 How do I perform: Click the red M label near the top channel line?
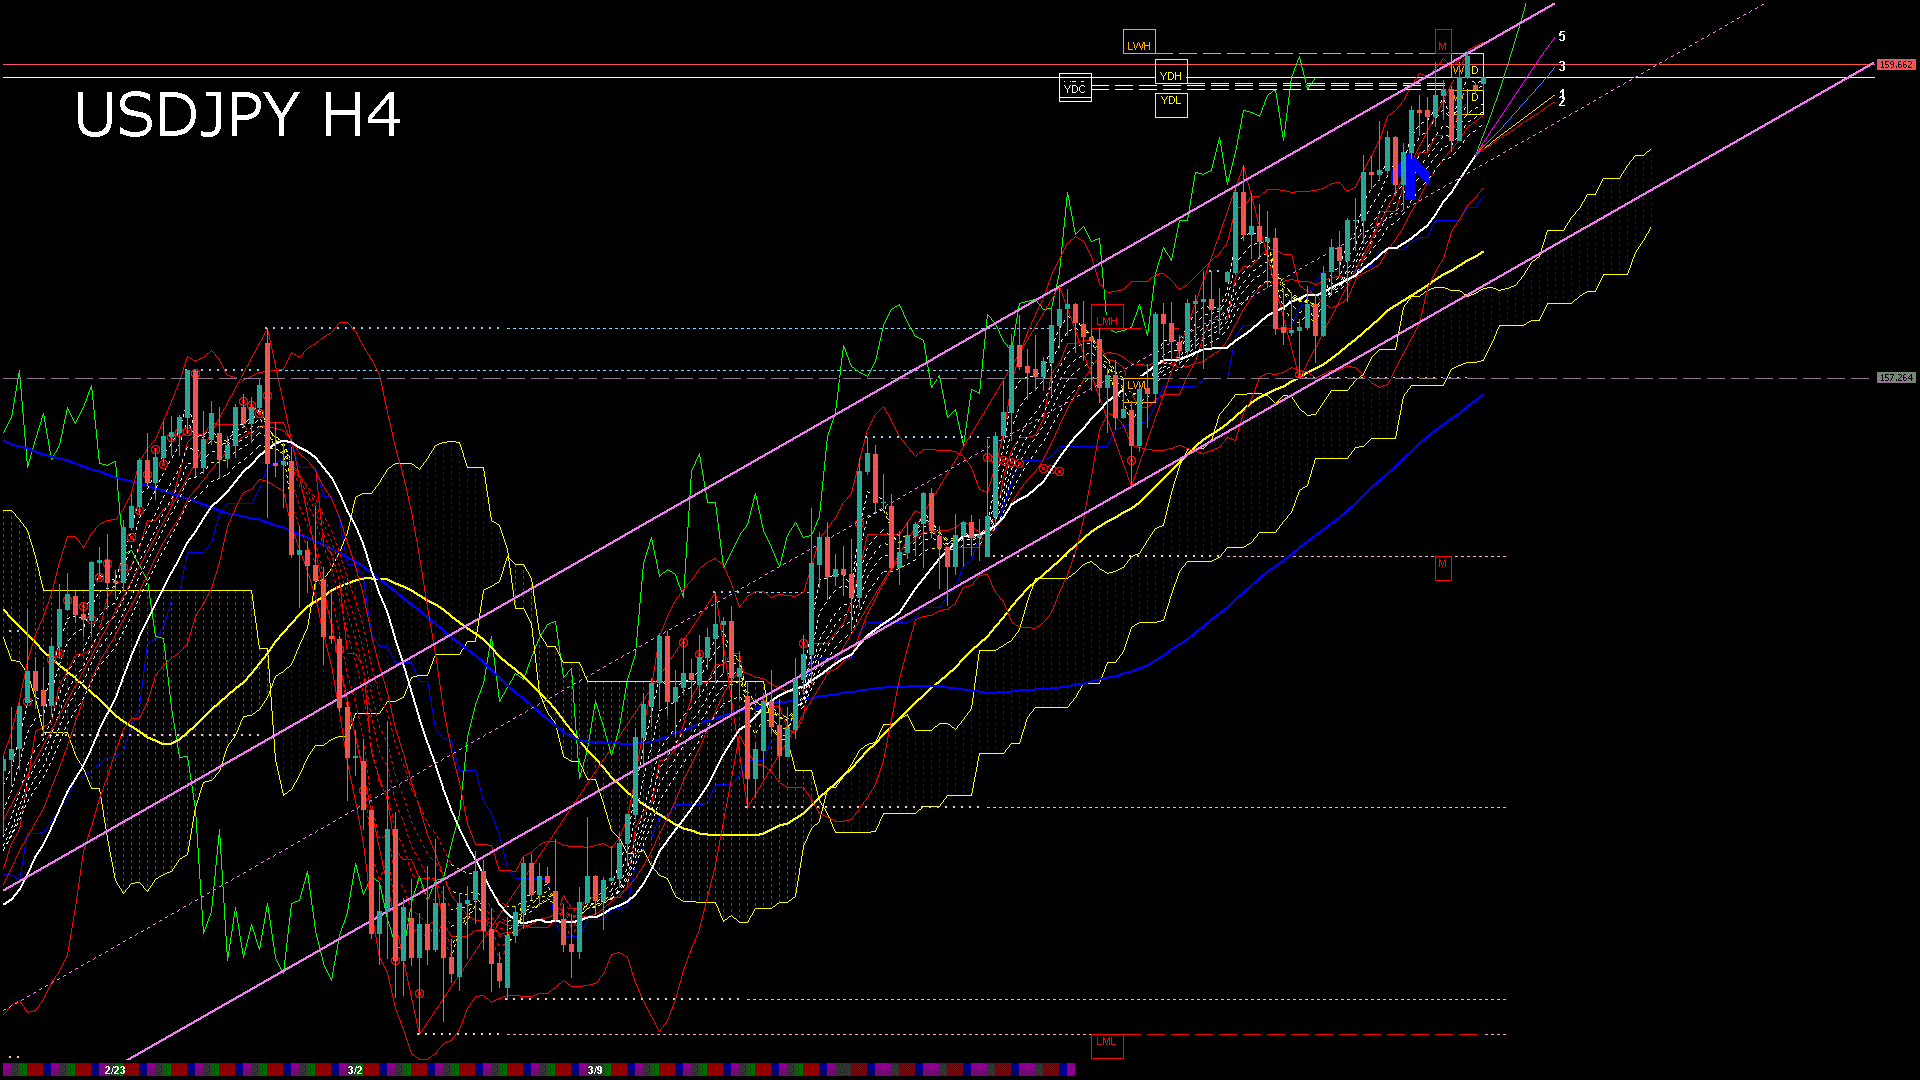[x=1442, y=46]
